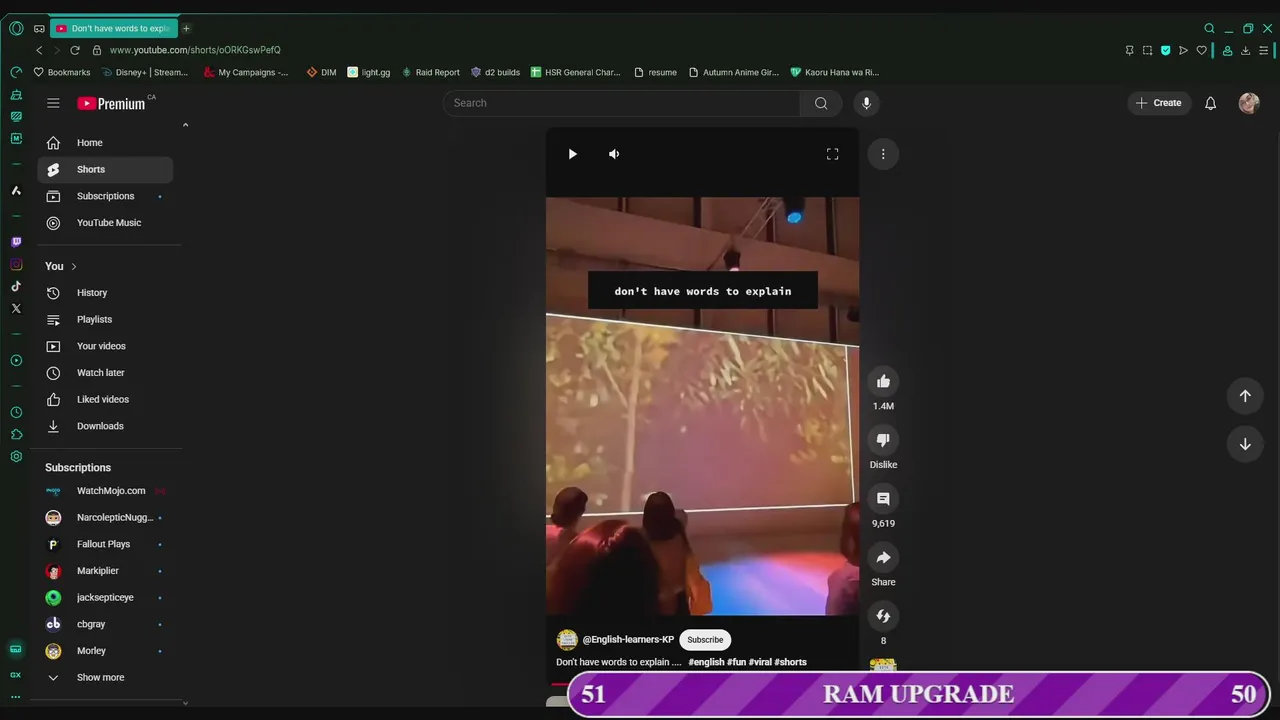Screen dimensions: 1280x720
Task: Open History in the sidebar
Action: [105, 293]
